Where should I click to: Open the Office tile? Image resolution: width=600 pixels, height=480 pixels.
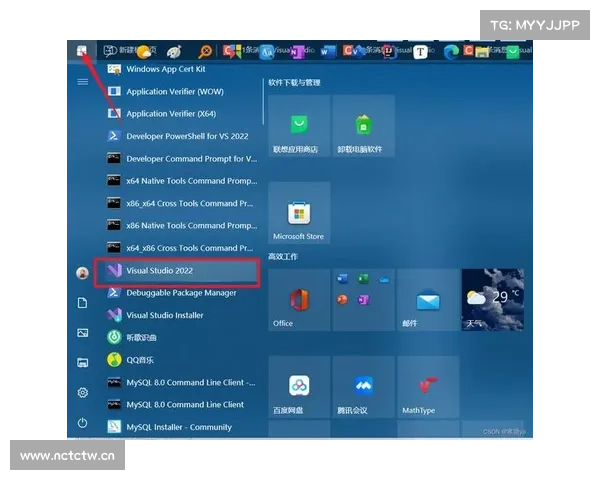pos(299,300)
